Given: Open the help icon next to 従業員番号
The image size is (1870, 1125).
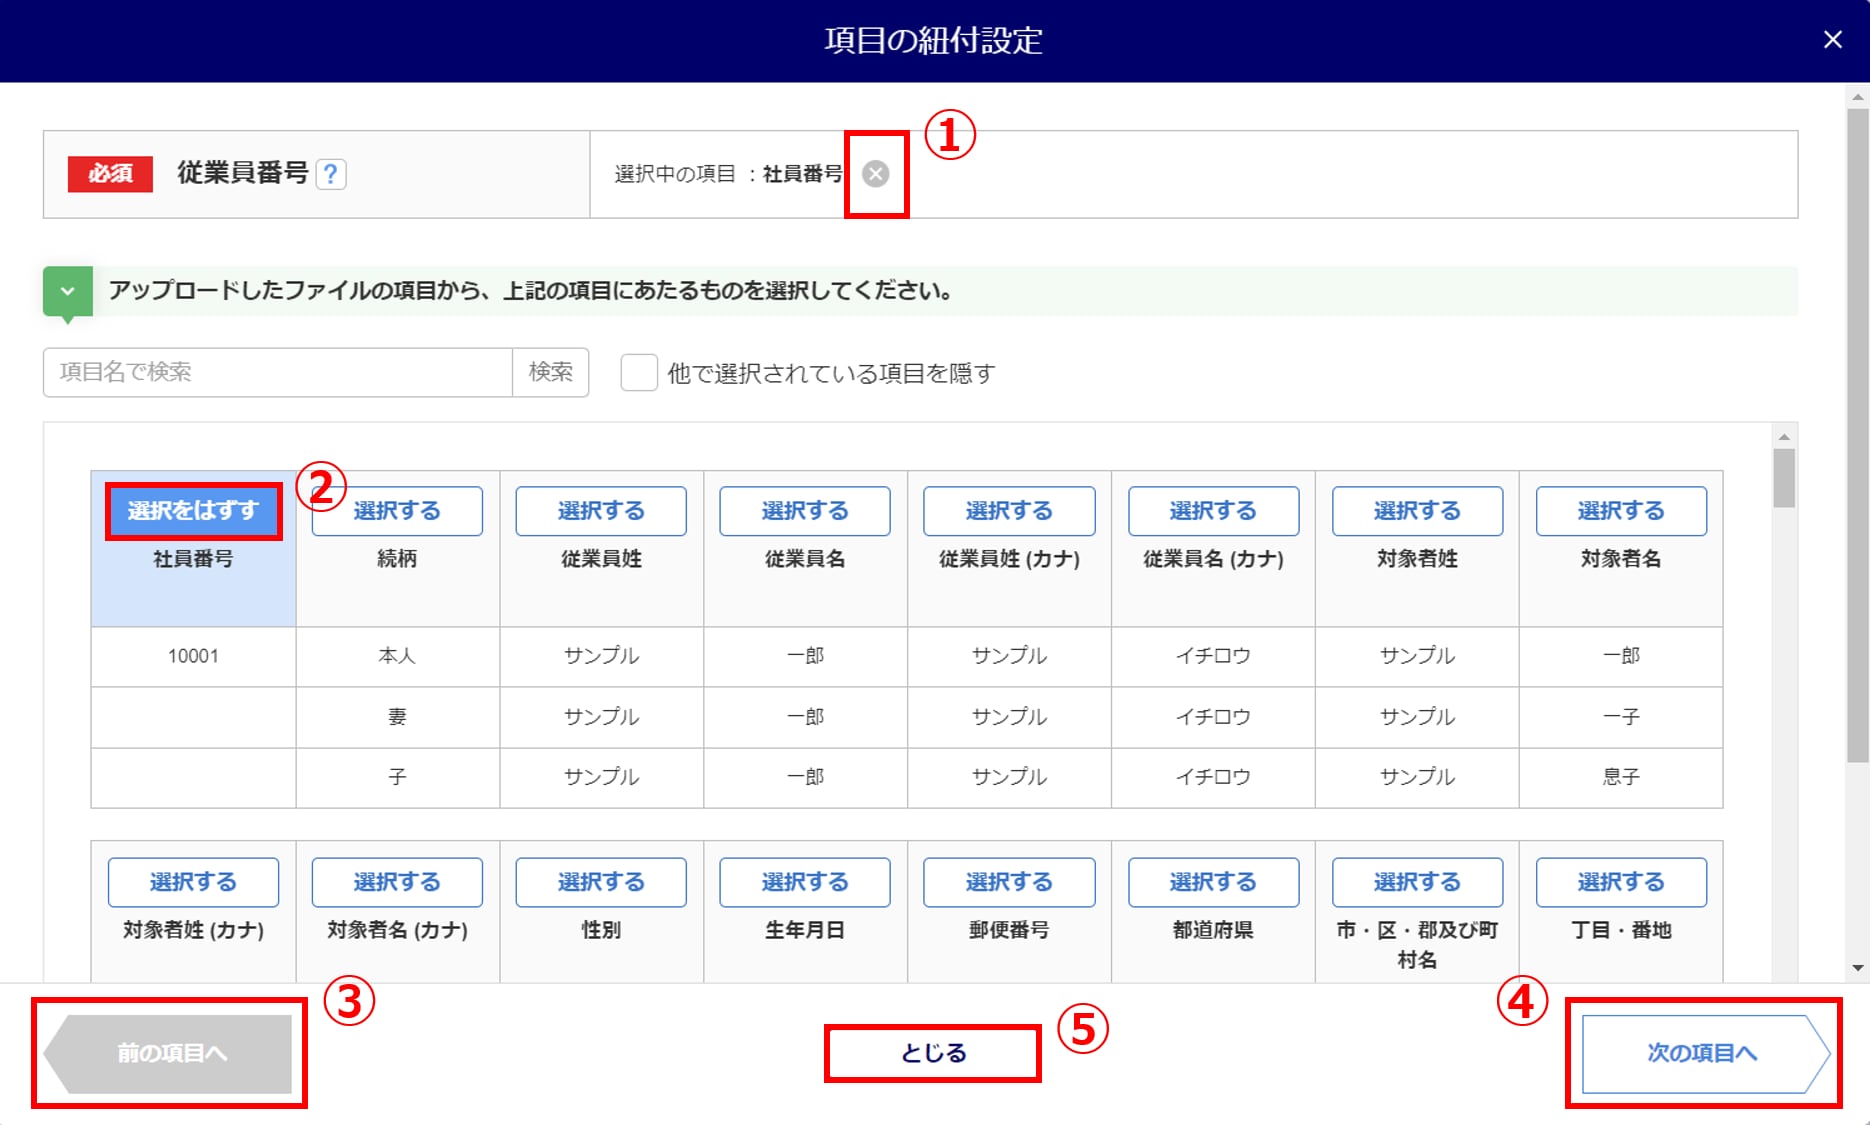Looking at the screenshot, I should click(x=331, y=174).
